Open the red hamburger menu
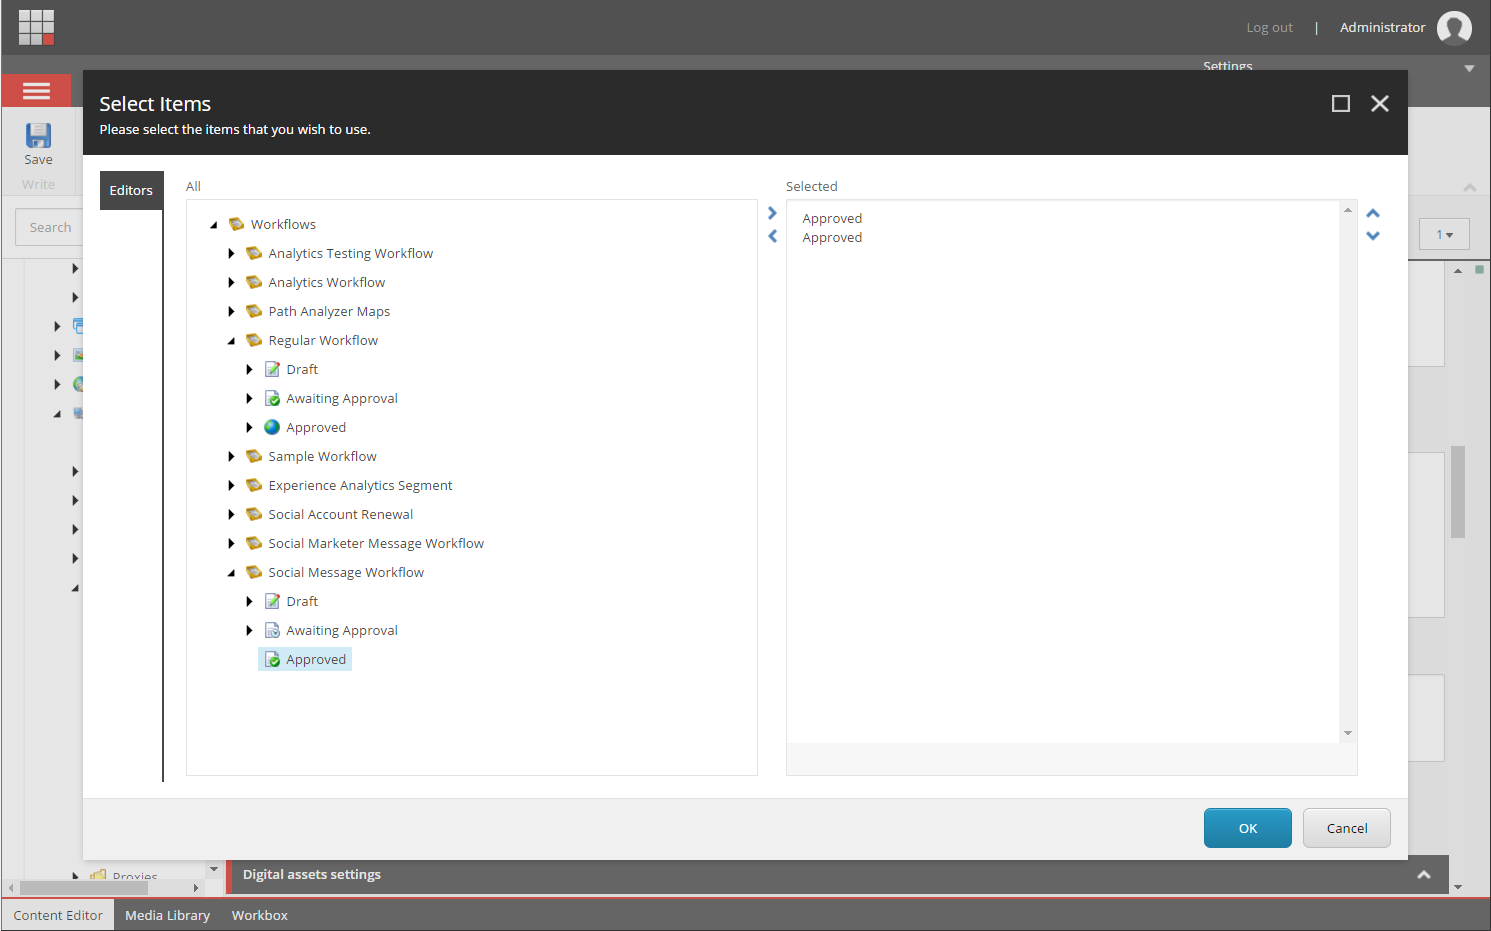The image size is (1491, 931). [36, 91]
